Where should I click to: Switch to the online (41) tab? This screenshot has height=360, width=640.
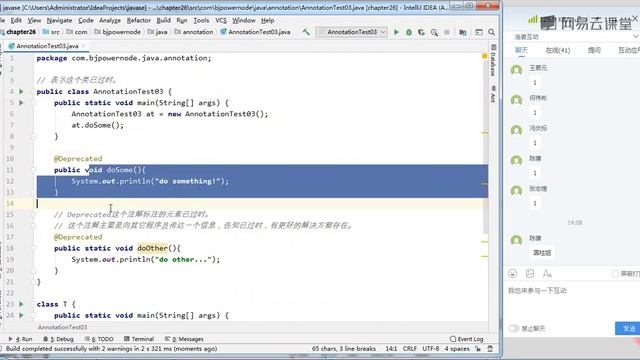(x=558, y=50)
